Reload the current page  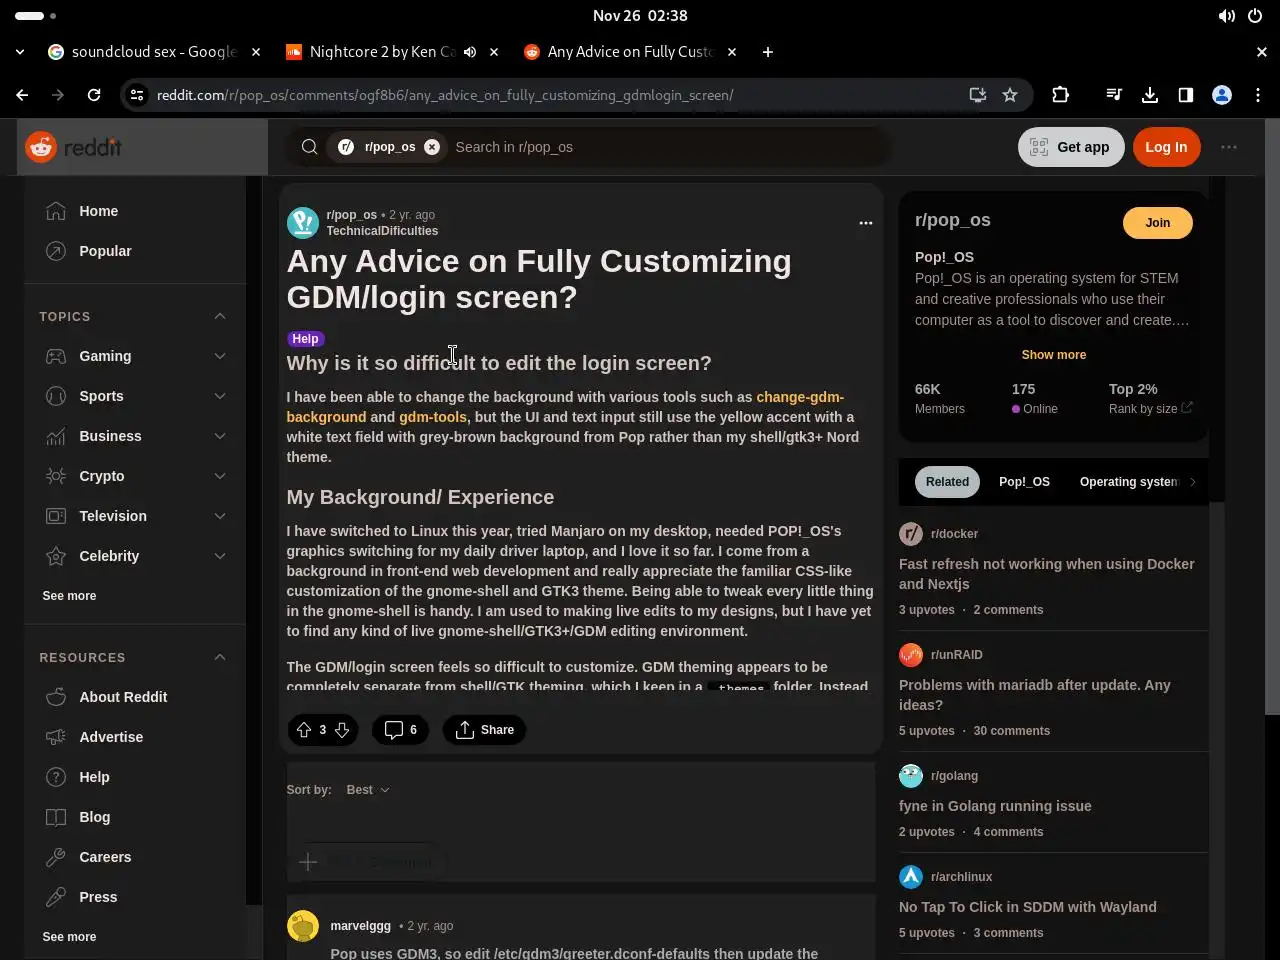[94, 95]
